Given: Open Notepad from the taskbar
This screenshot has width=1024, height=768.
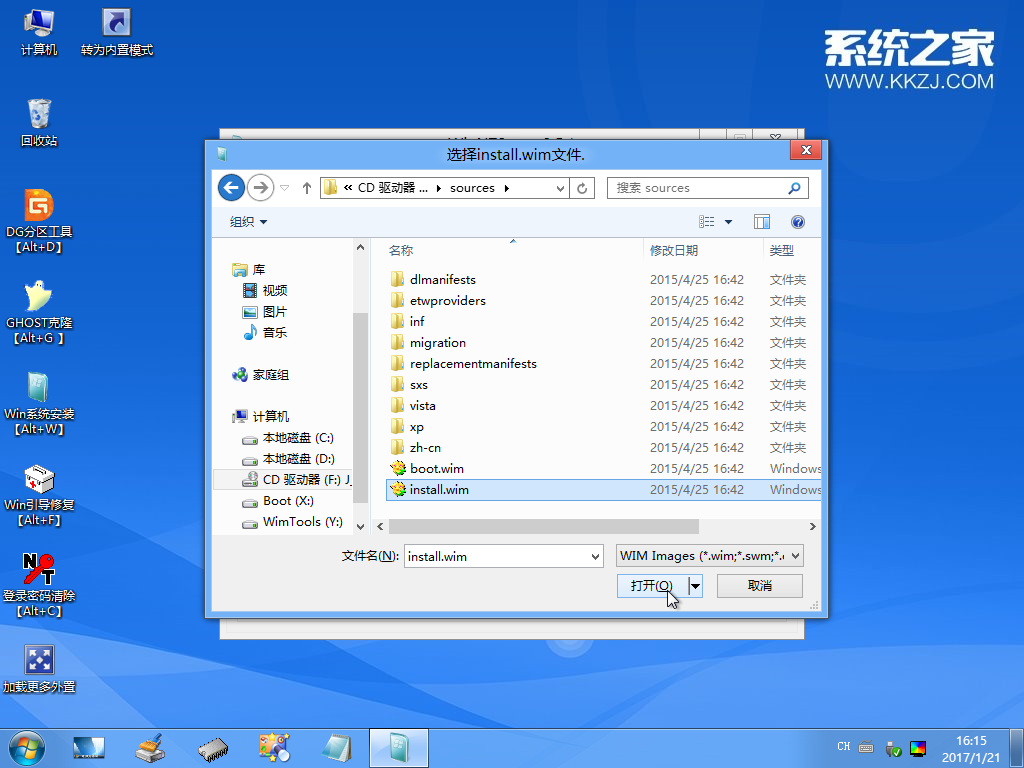Looking at the screenshot, I should pos(336,748).
